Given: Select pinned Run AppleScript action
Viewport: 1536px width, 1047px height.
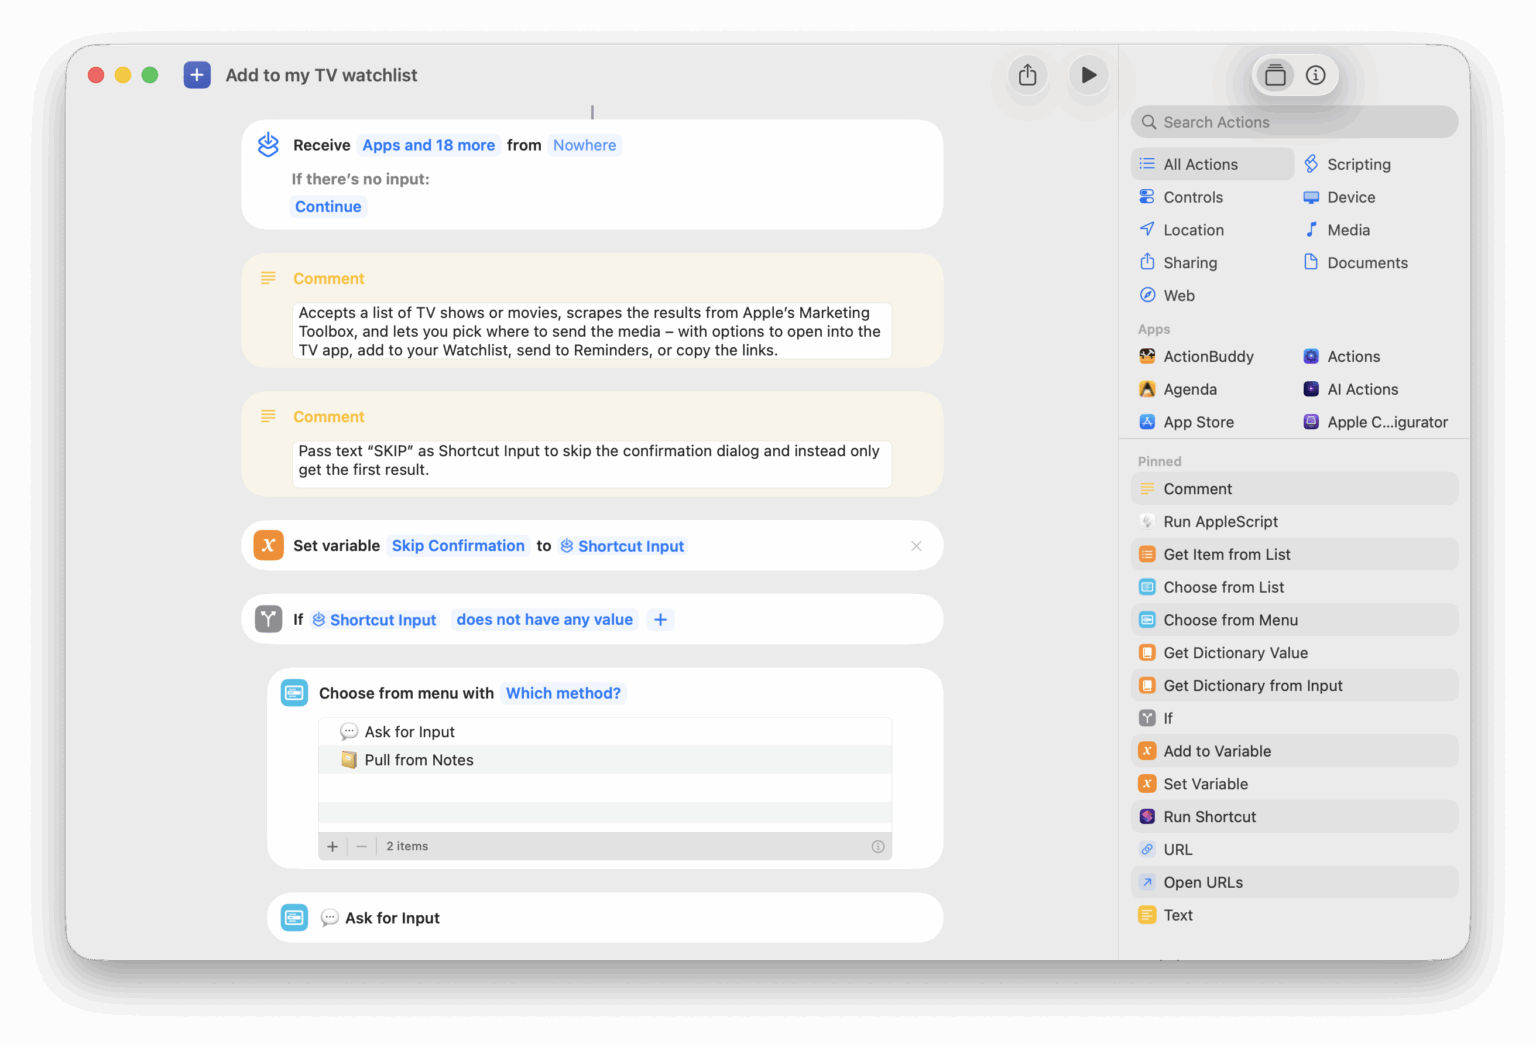Looking at the screenshot, I should (1220, 522).
